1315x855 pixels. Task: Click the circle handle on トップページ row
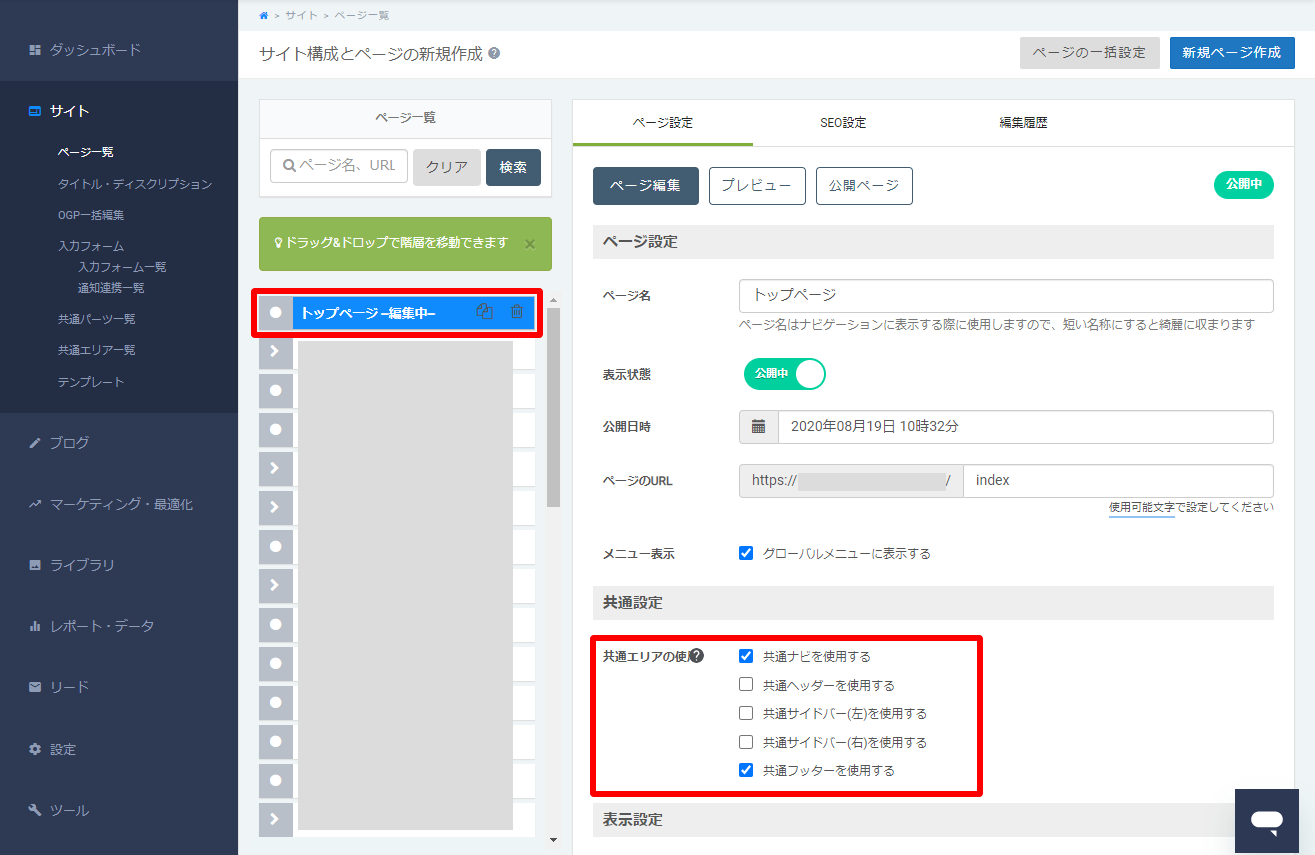click(276, 313)
